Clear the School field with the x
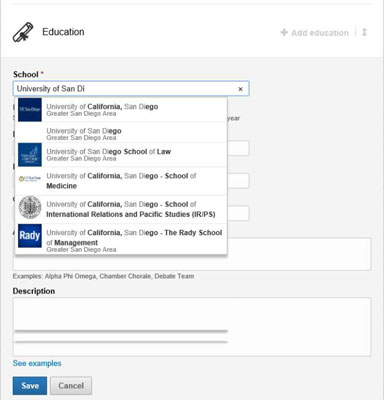The height and width of the screenshot is (400, 384). click(240, 89)
